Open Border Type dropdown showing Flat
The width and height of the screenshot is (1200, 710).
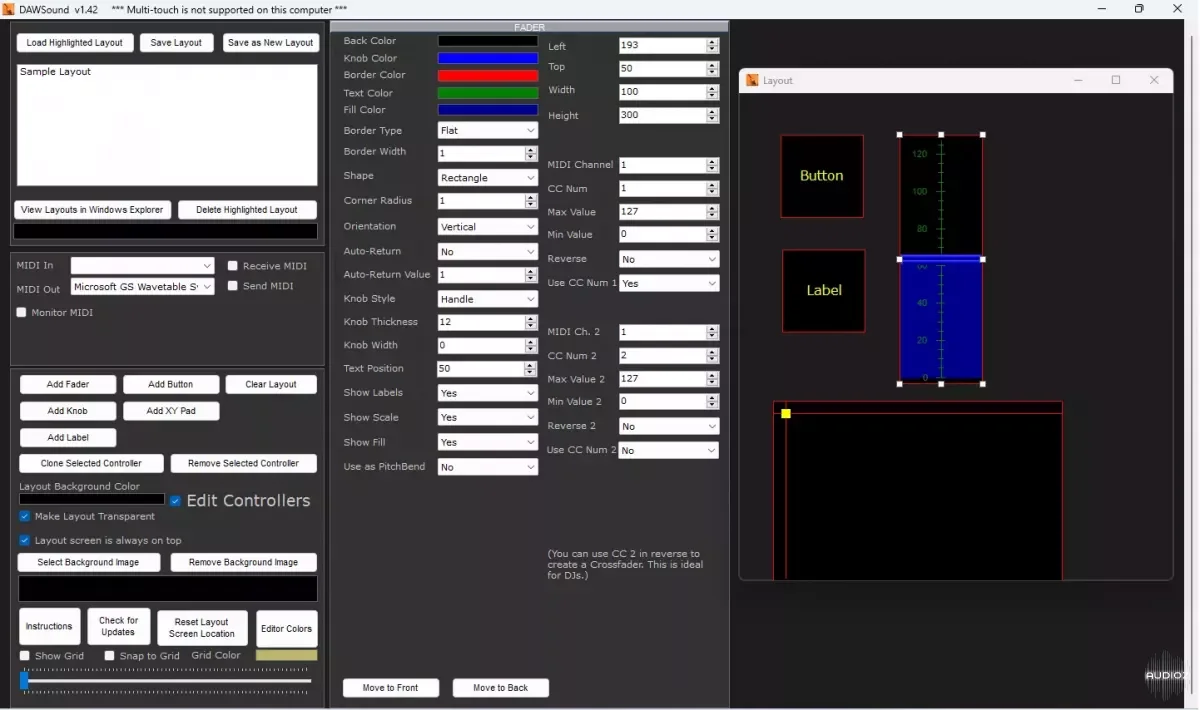click(x=488, y=131)
